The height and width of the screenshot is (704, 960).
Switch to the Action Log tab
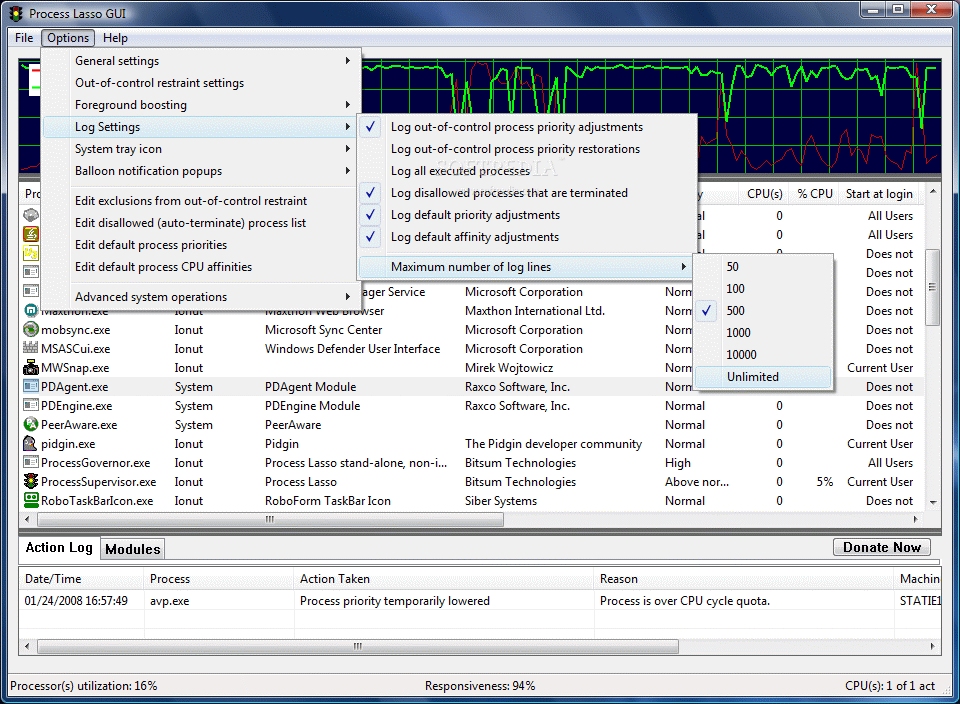pyautogui.click(x=59, y=548)
